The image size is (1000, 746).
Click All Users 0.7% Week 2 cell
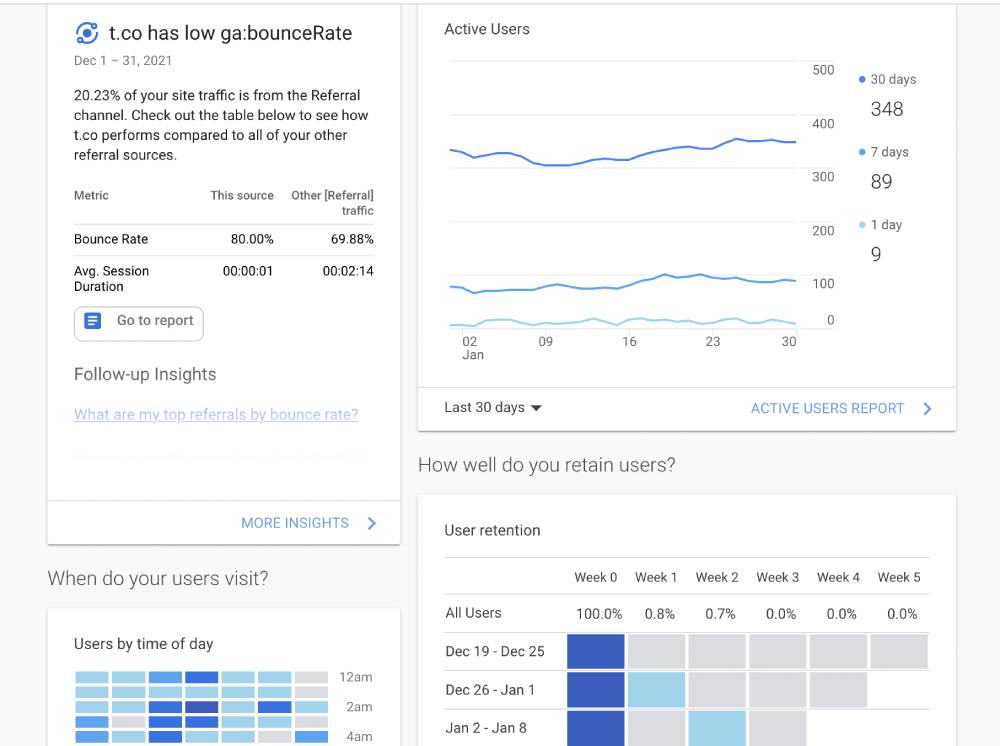tap(720, 613)
